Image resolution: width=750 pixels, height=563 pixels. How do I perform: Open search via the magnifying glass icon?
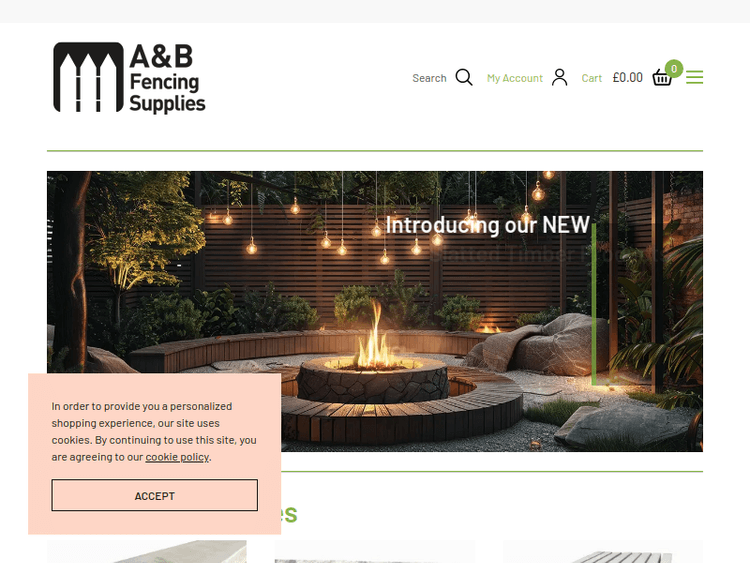click(x=464, y=77)
